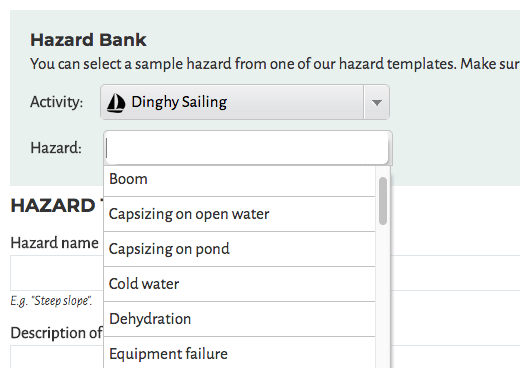
Task: Click the Steep slope example hint text
Action: [51, 301]
